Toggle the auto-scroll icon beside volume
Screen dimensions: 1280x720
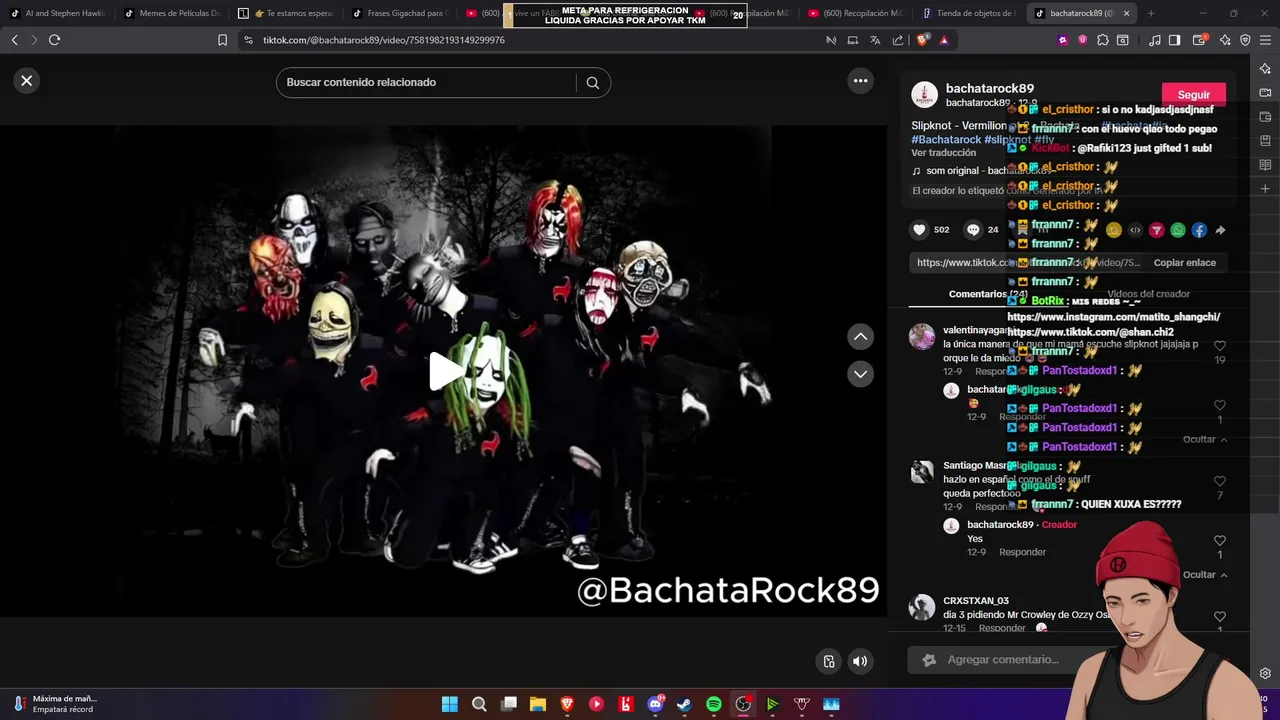829,661
